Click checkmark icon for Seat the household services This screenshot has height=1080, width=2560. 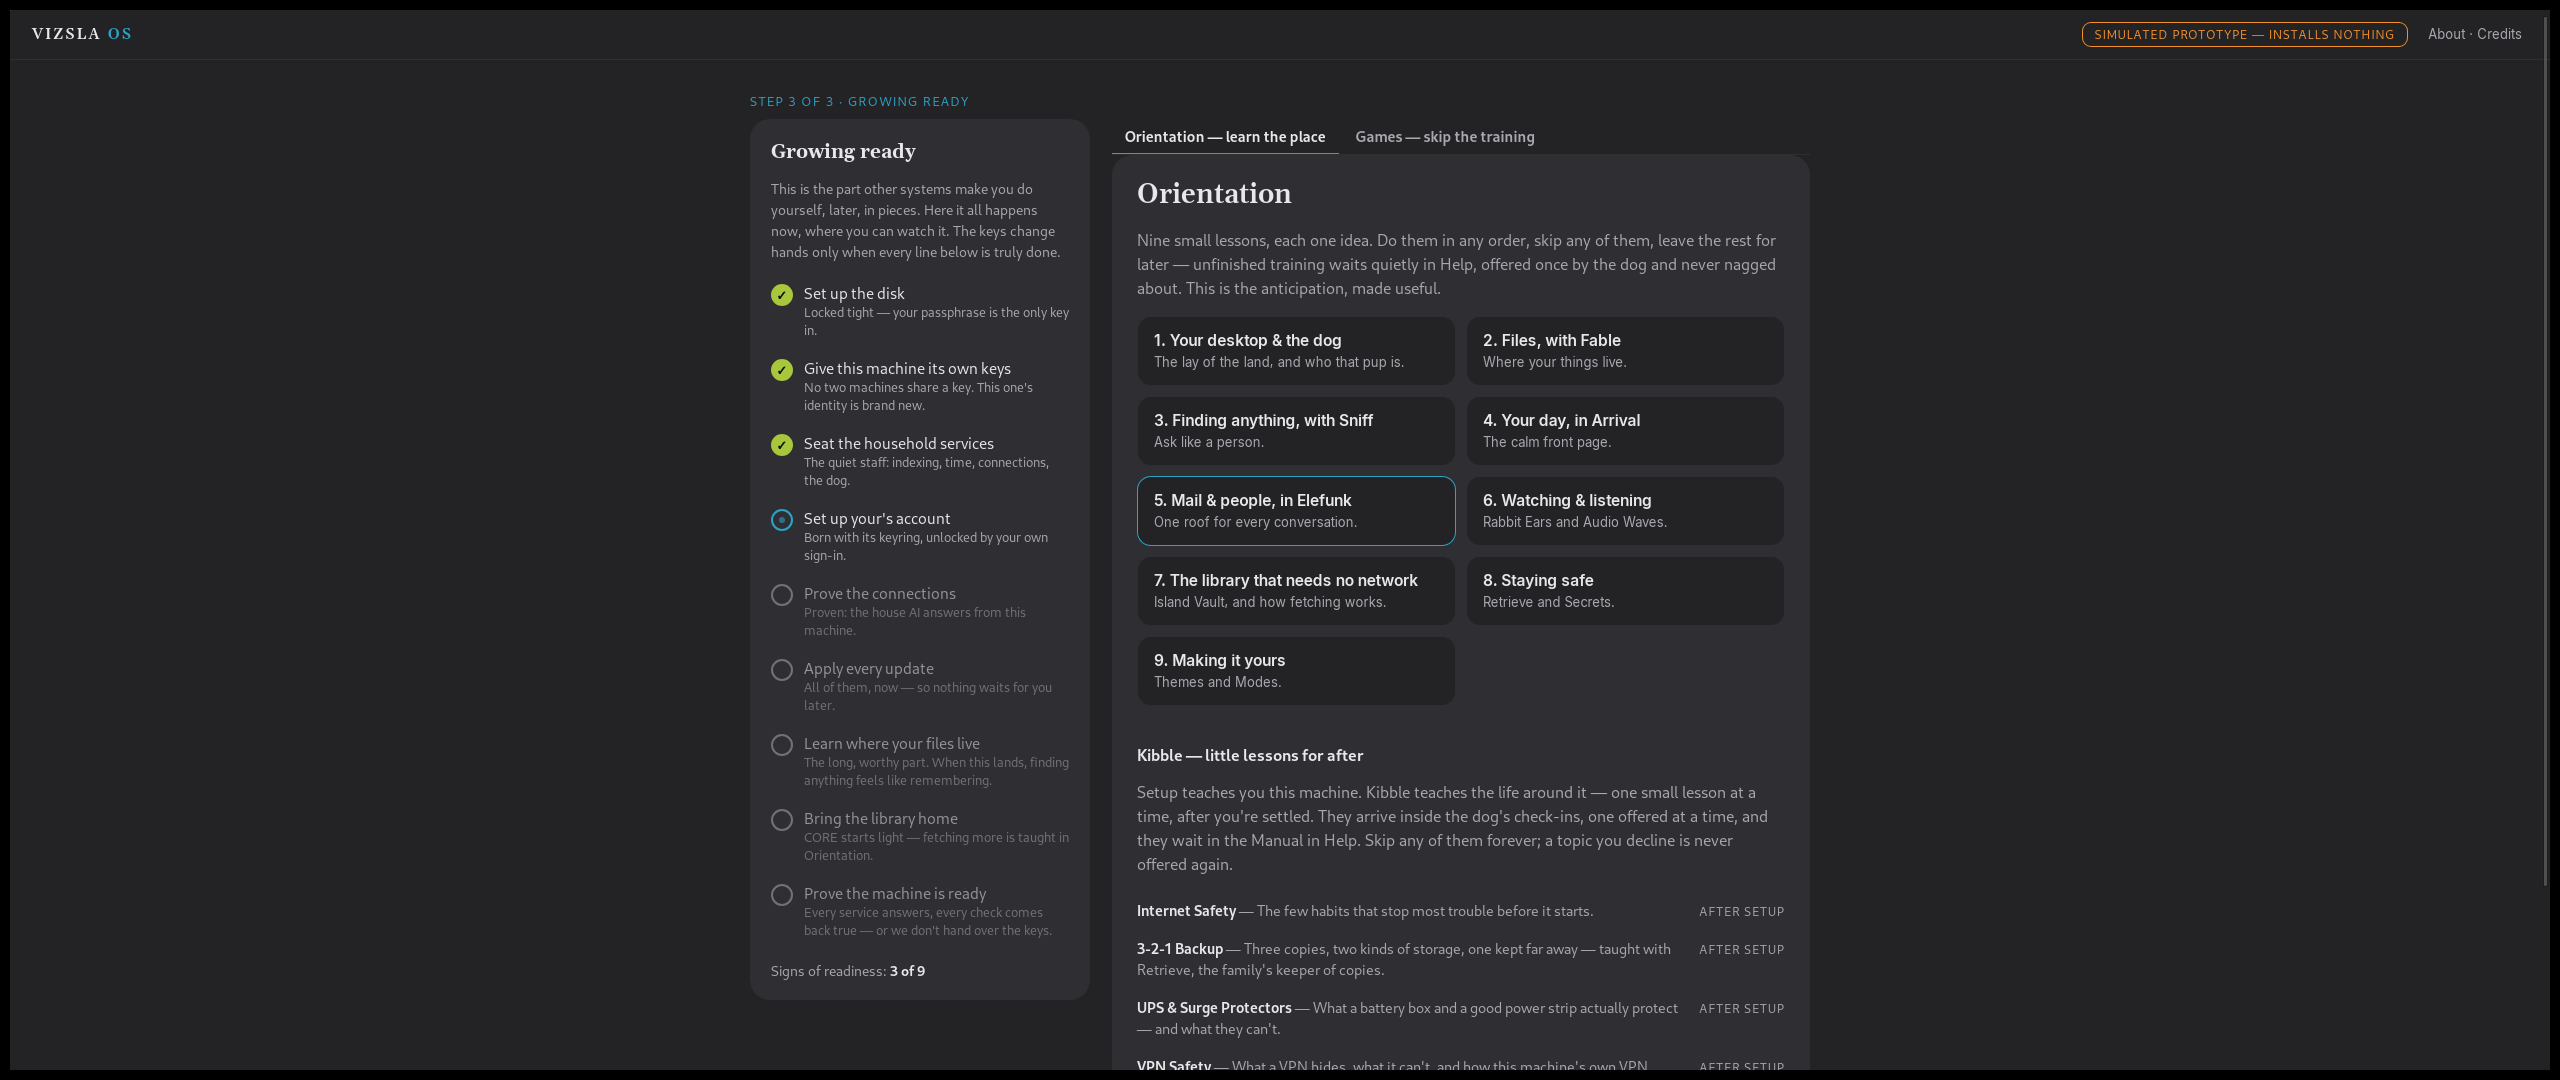point(782,445)
